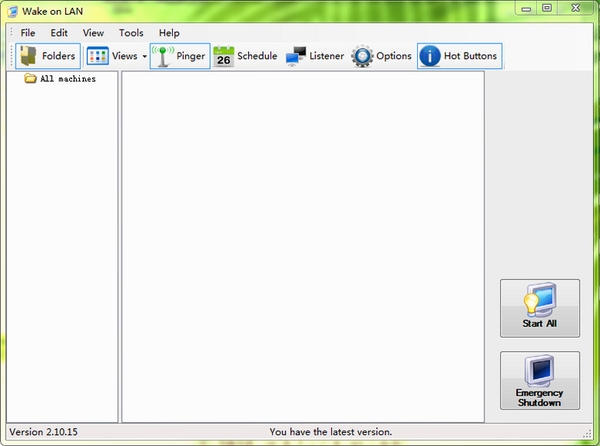
Task: Click the window resize grip in status bar
Action: click(x=587, y=433)
